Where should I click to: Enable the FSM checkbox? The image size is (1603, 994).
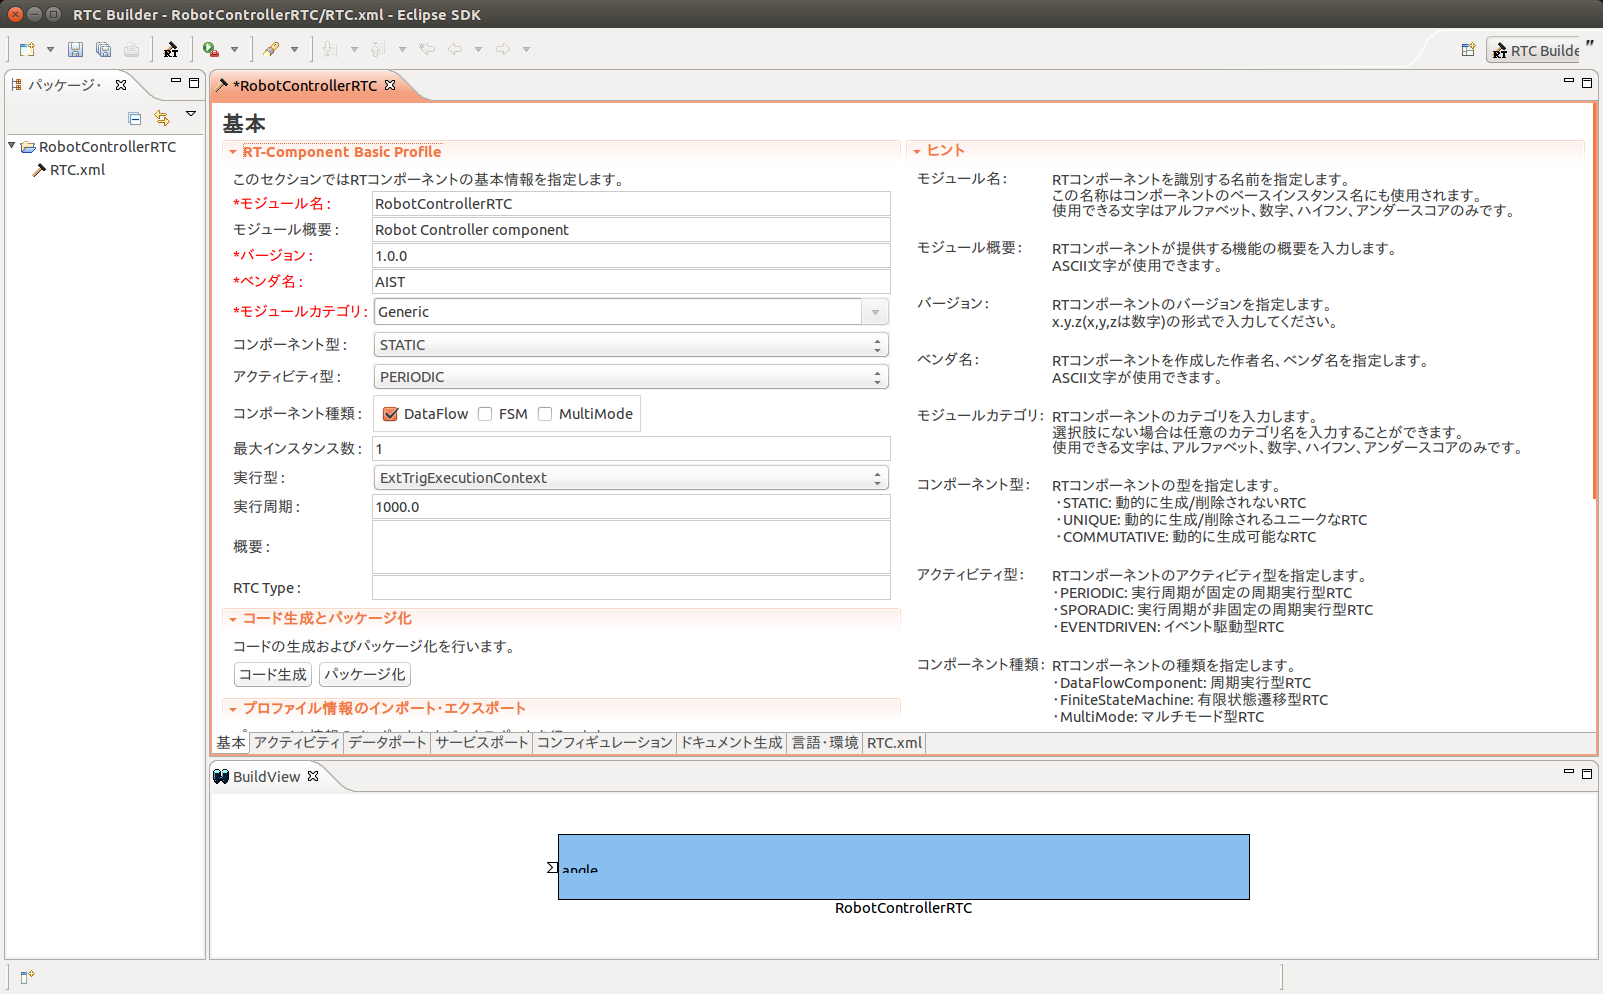485,414
